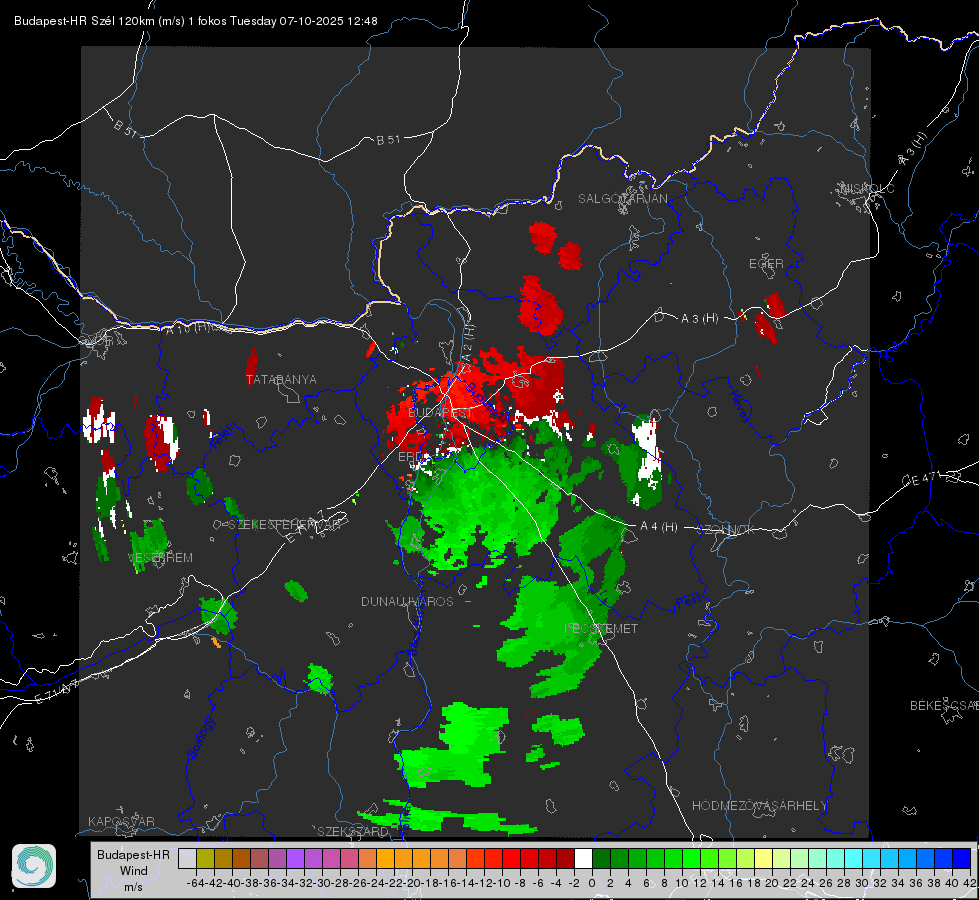Click the MISKOLC city label
979x900 pixels.
pos(868,188)
